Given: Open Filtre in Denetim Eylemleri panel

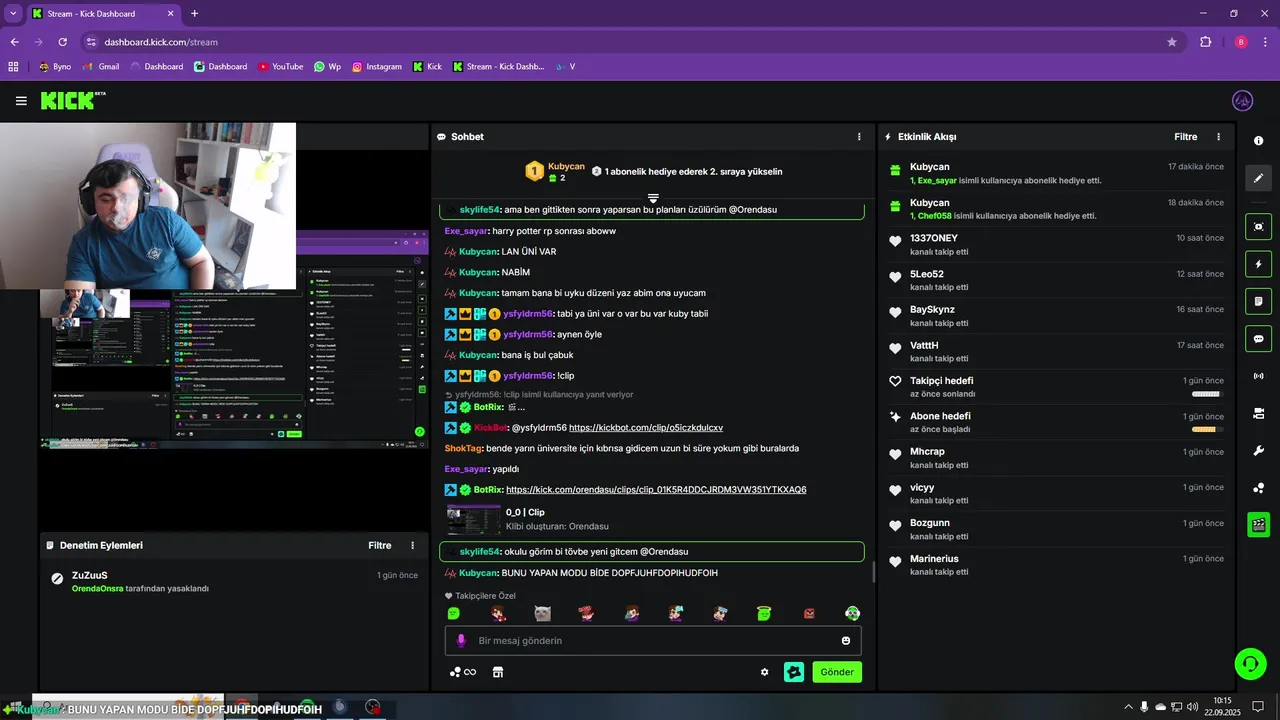Looking at the screenshot, I should [x=380, y=546].
